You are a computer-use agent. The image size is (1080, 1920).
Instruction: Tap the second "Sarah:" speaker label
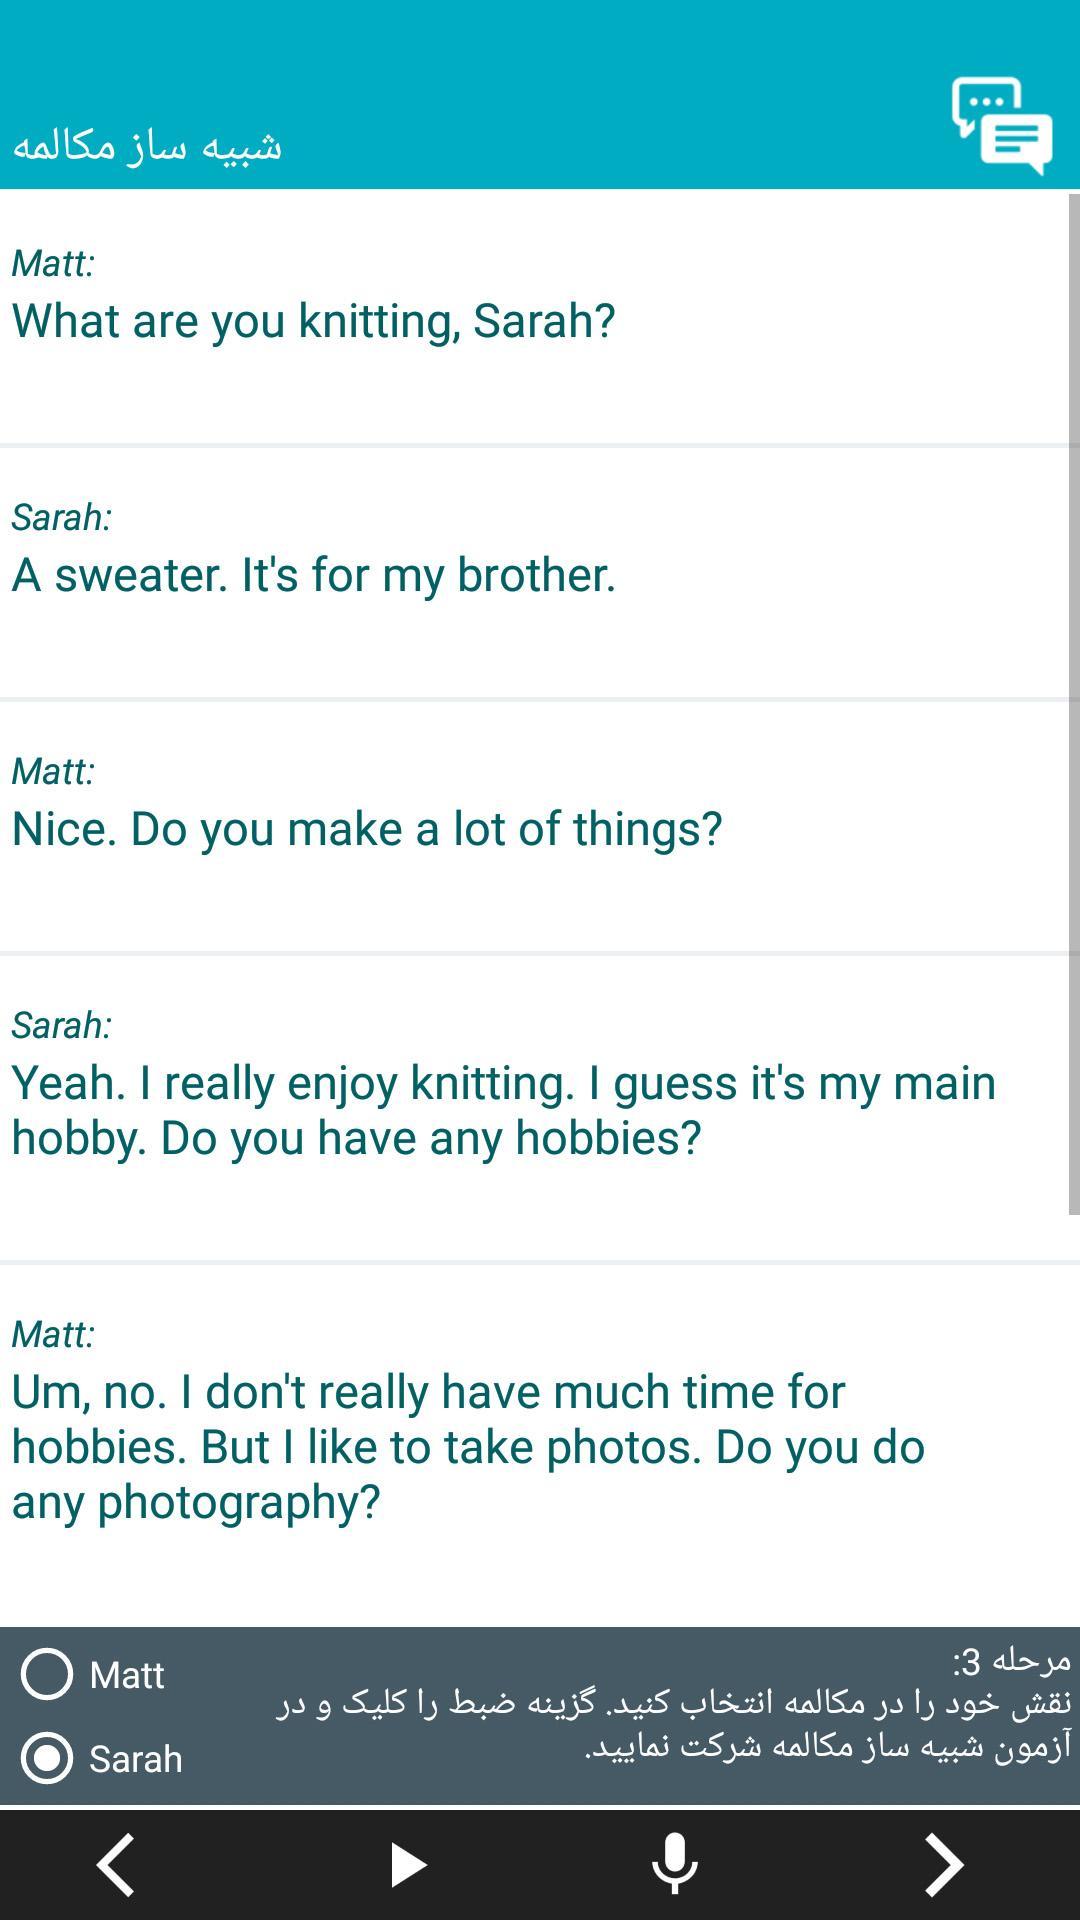pyautogui.click(x=61, y=1025)
